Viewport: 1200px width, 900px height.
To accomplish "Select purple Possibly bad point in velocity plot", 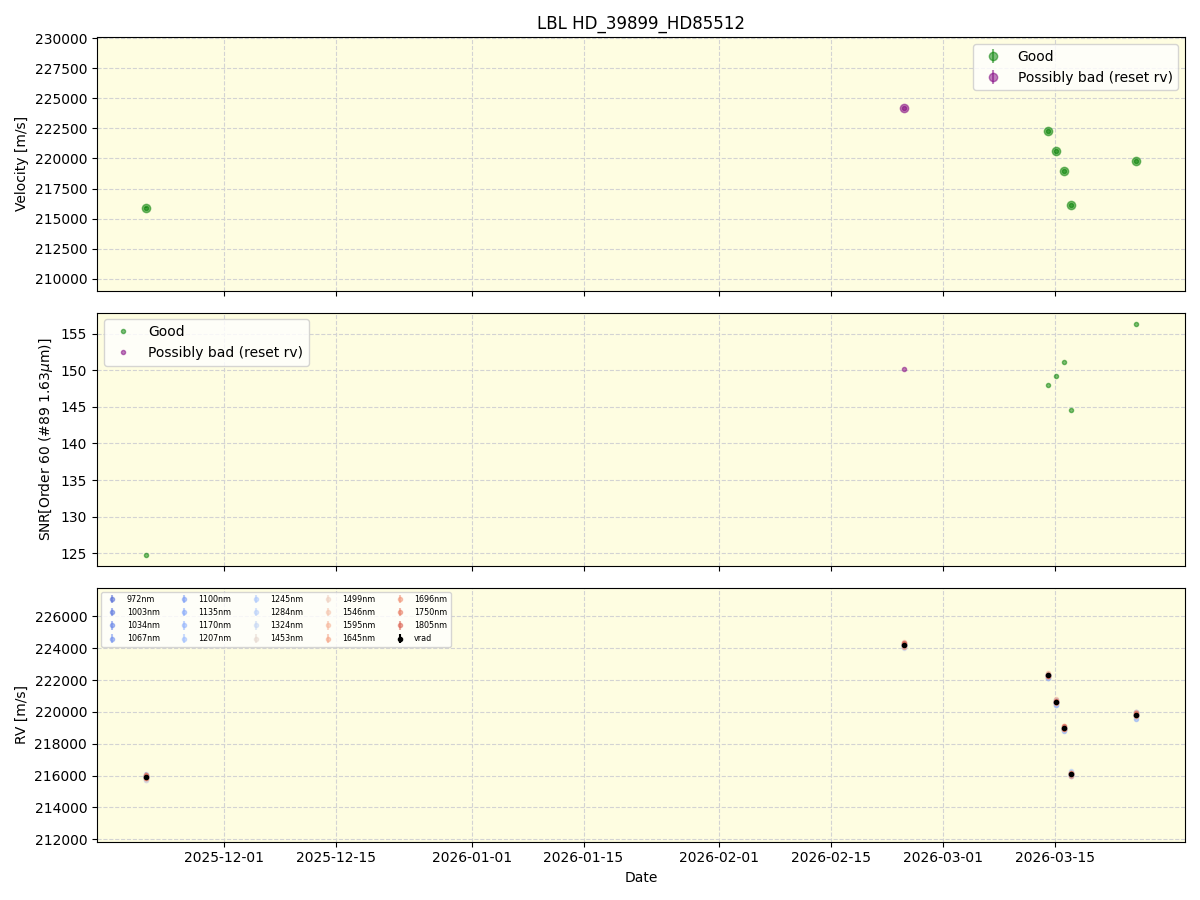I will (x=904, y=108).
